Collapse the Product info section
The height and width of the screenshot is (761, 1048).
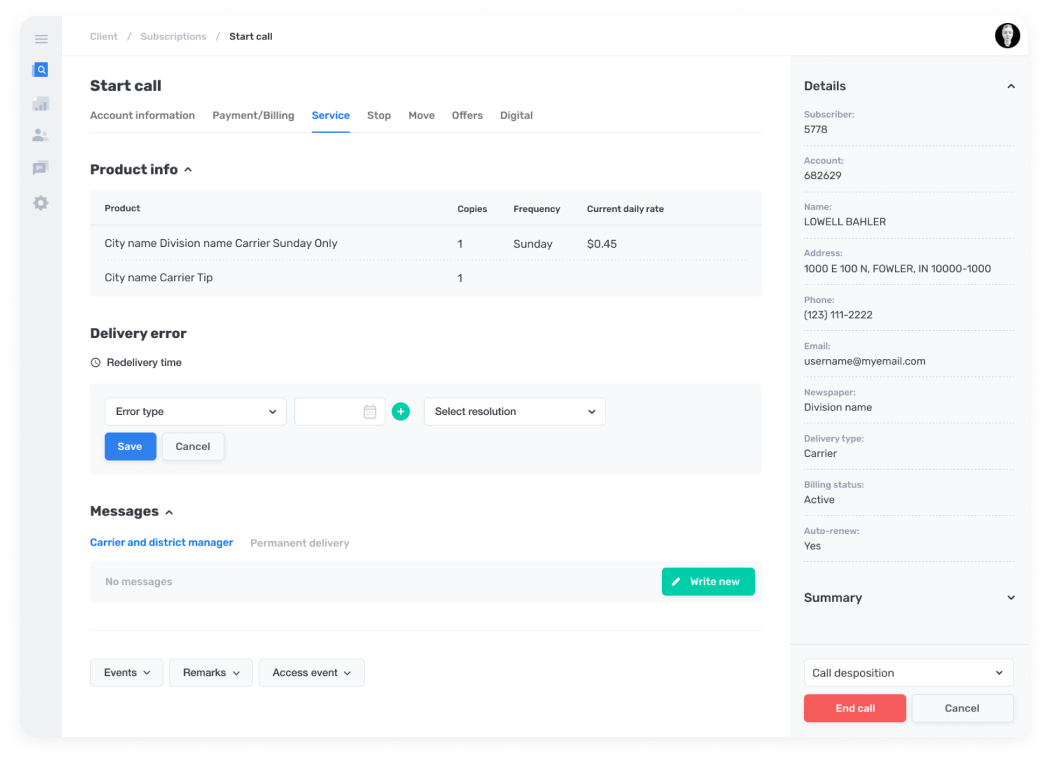click(188, 169)
